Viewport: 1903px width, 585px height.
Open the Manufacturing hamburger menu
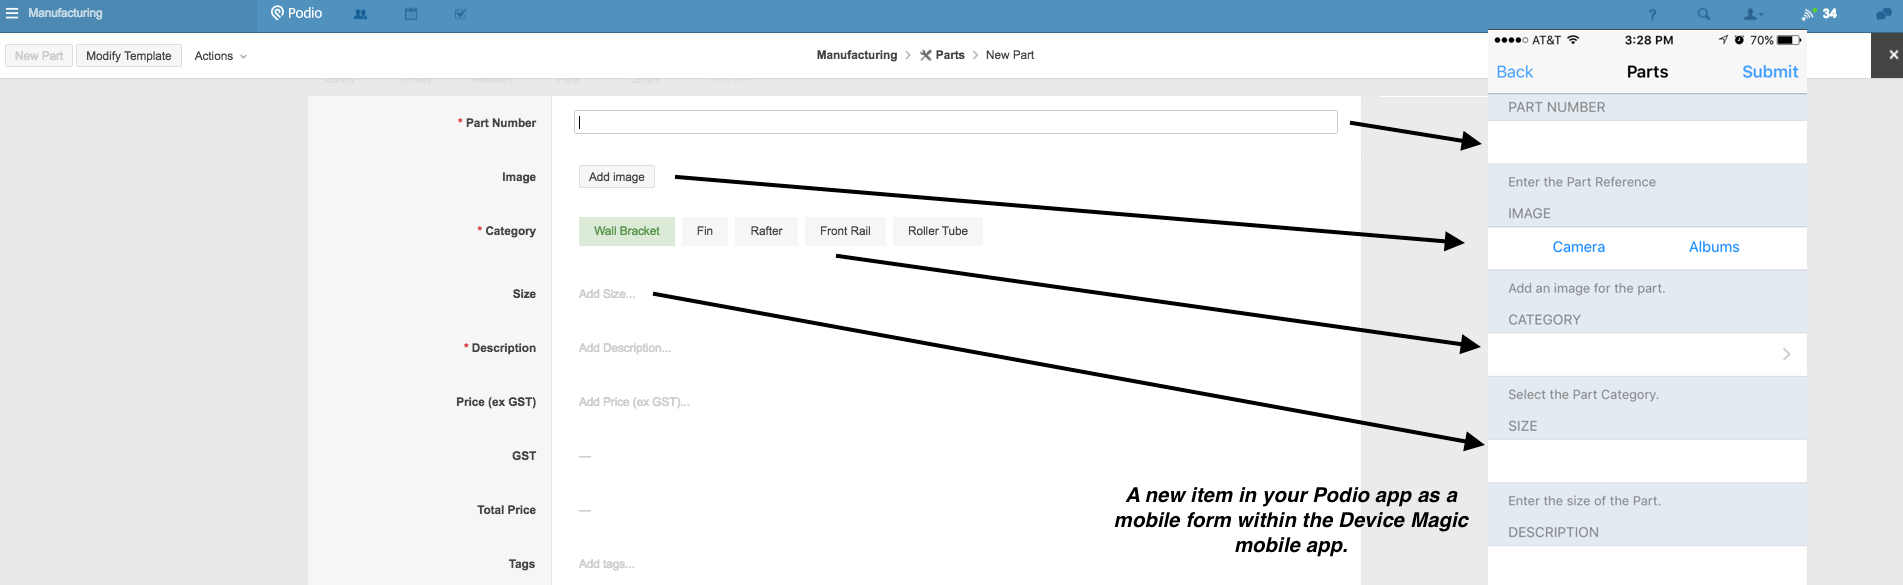(x=13, y=14)
